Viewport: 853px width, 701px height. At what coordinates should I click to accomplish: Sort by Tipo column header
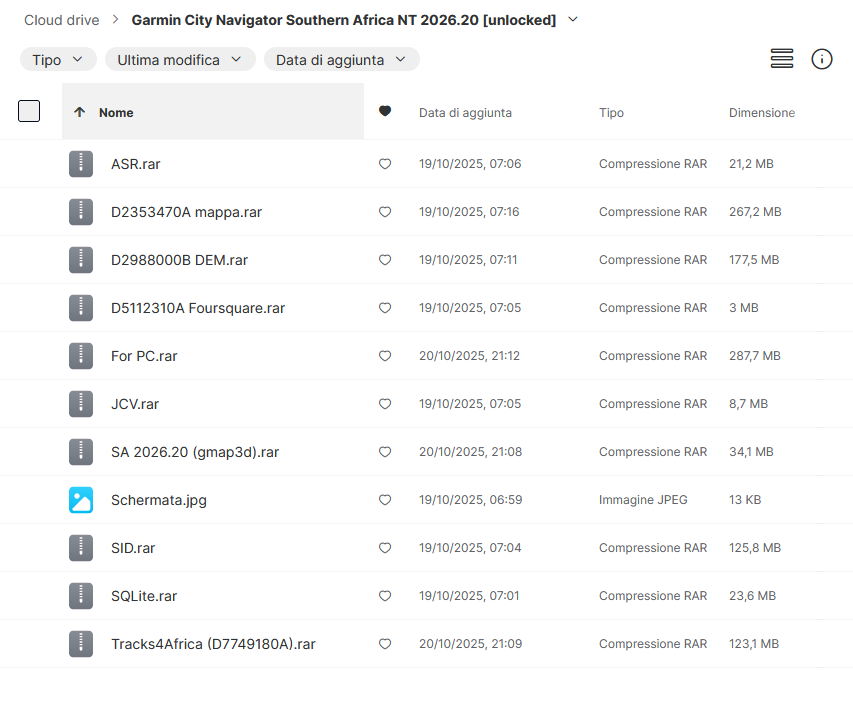pos(611,113)
